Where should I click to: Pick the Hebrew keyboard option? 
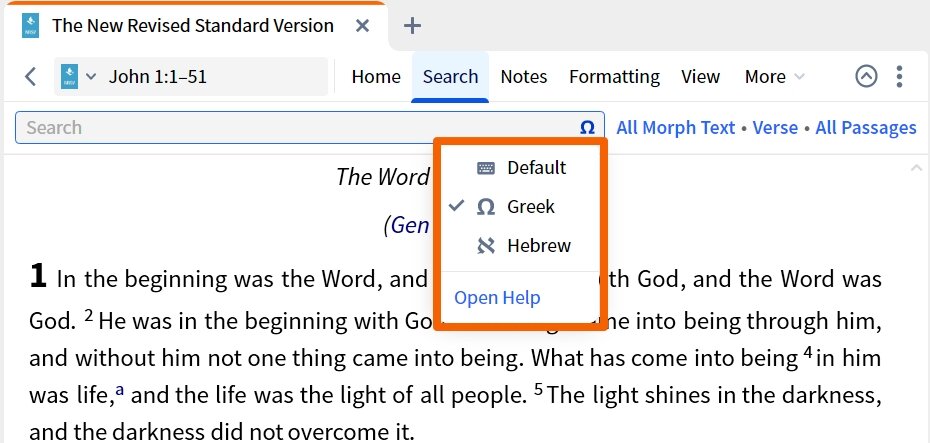tap(521, 246)
